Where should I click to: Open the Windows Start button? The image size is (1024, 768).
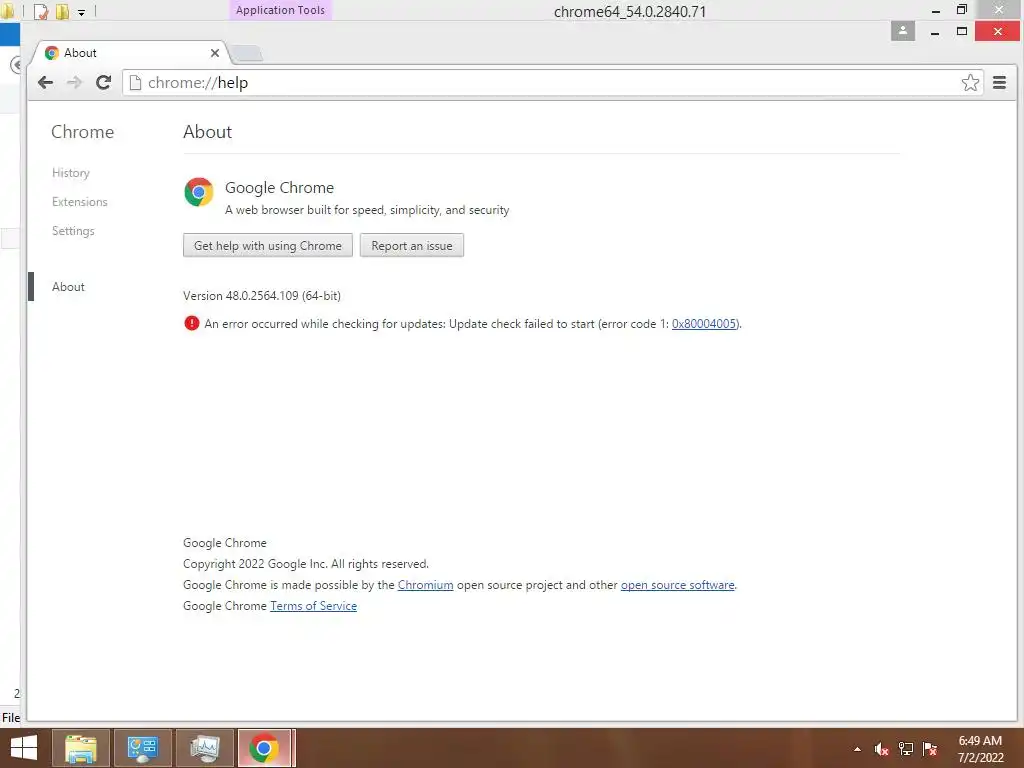point(24,748)
